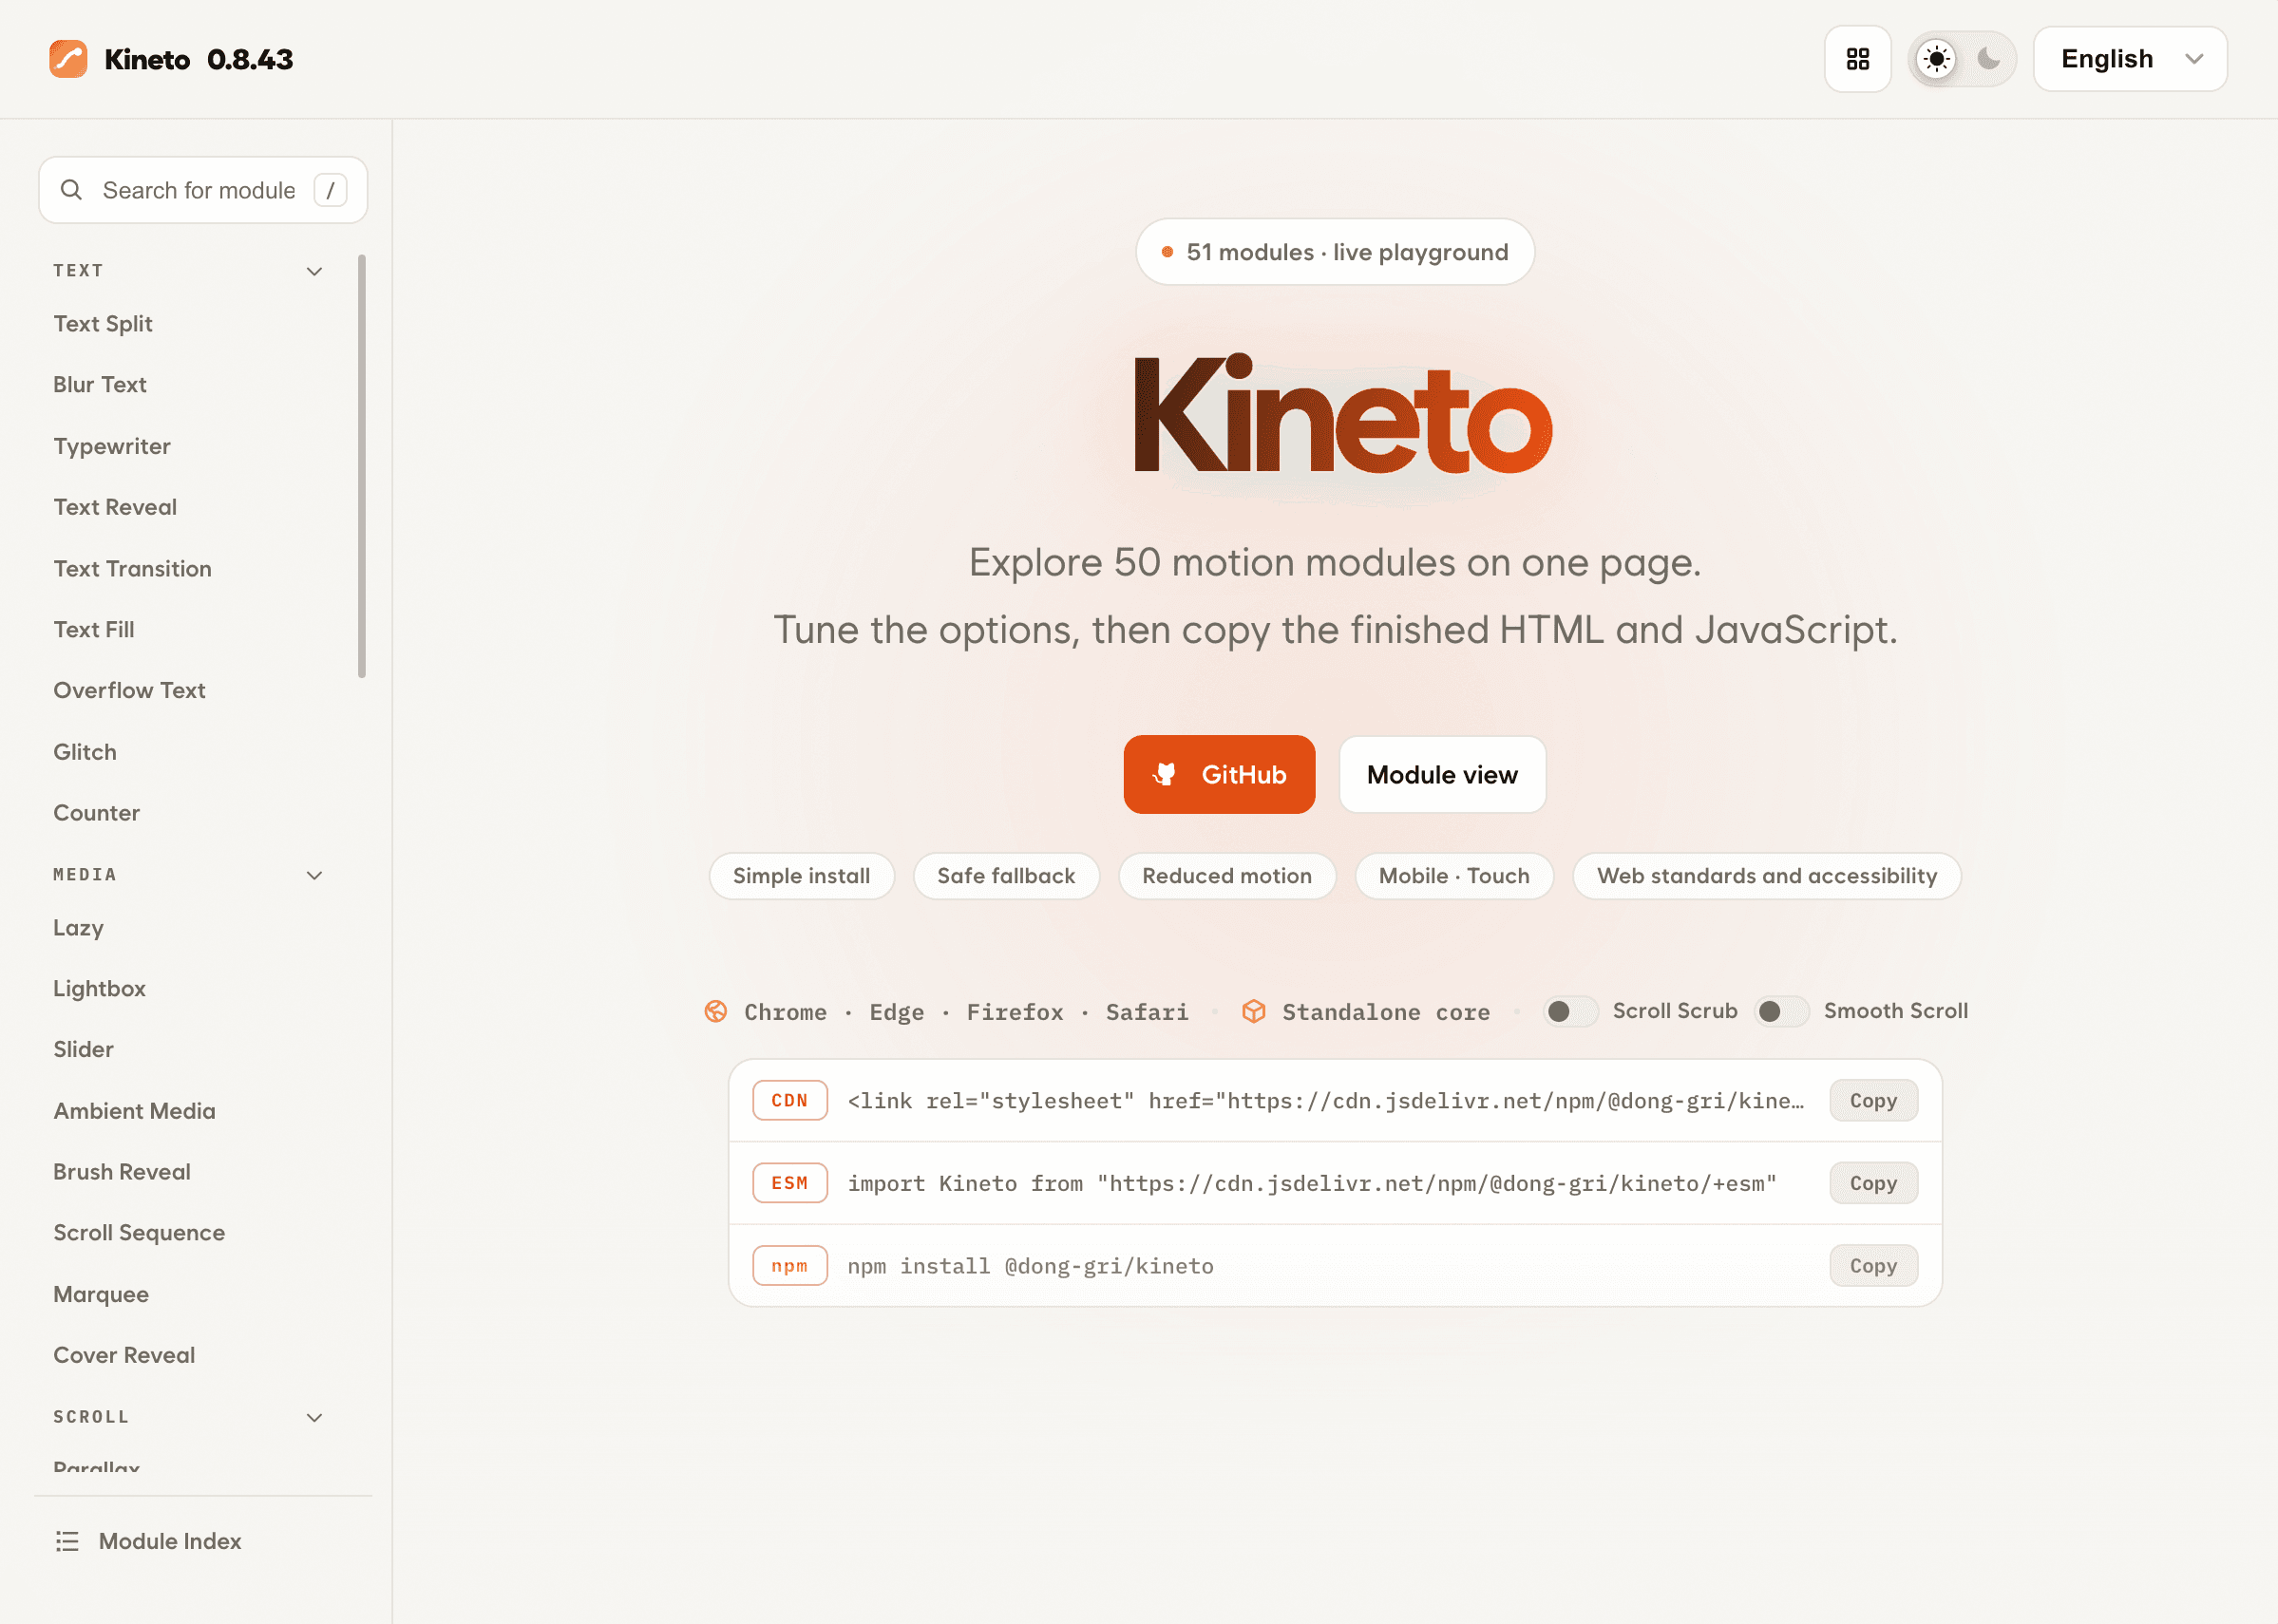
Task: Copy the CDN stylesheet link snippet
Action: (1873, 1100)
